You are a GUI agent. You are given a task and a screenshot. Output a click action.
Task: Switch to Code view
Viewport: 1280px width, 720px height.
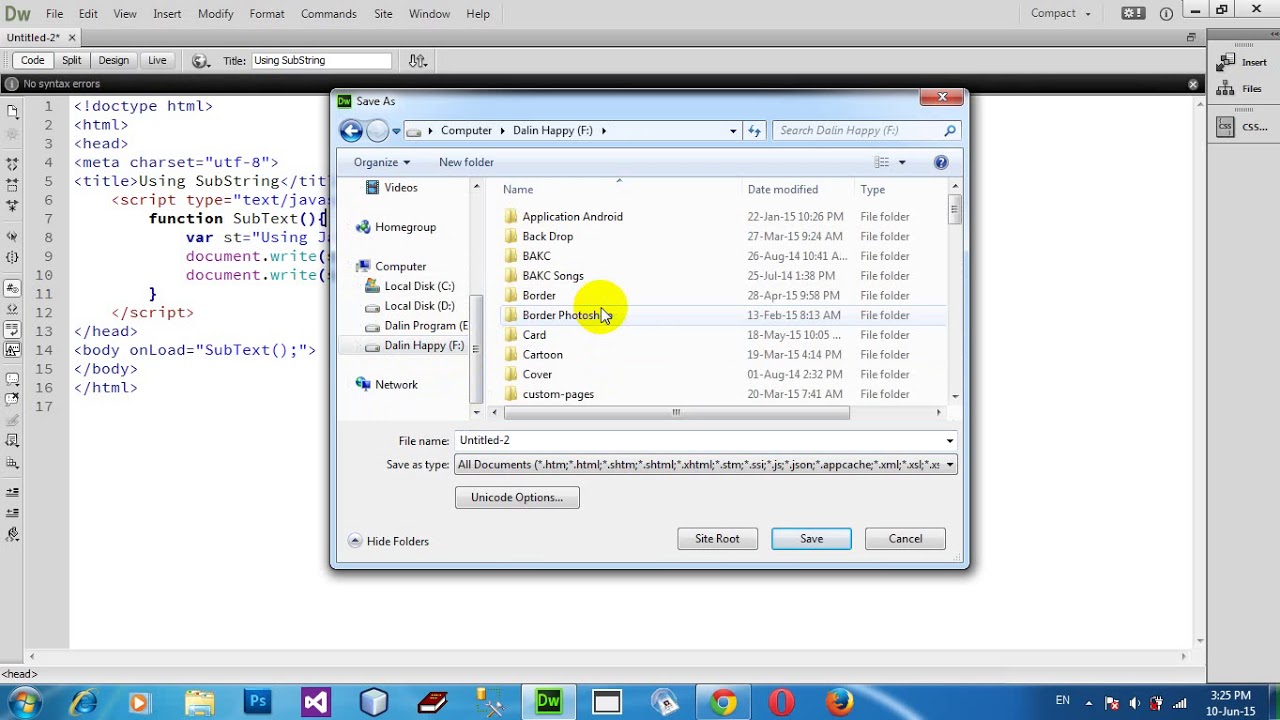coord(32,61)
